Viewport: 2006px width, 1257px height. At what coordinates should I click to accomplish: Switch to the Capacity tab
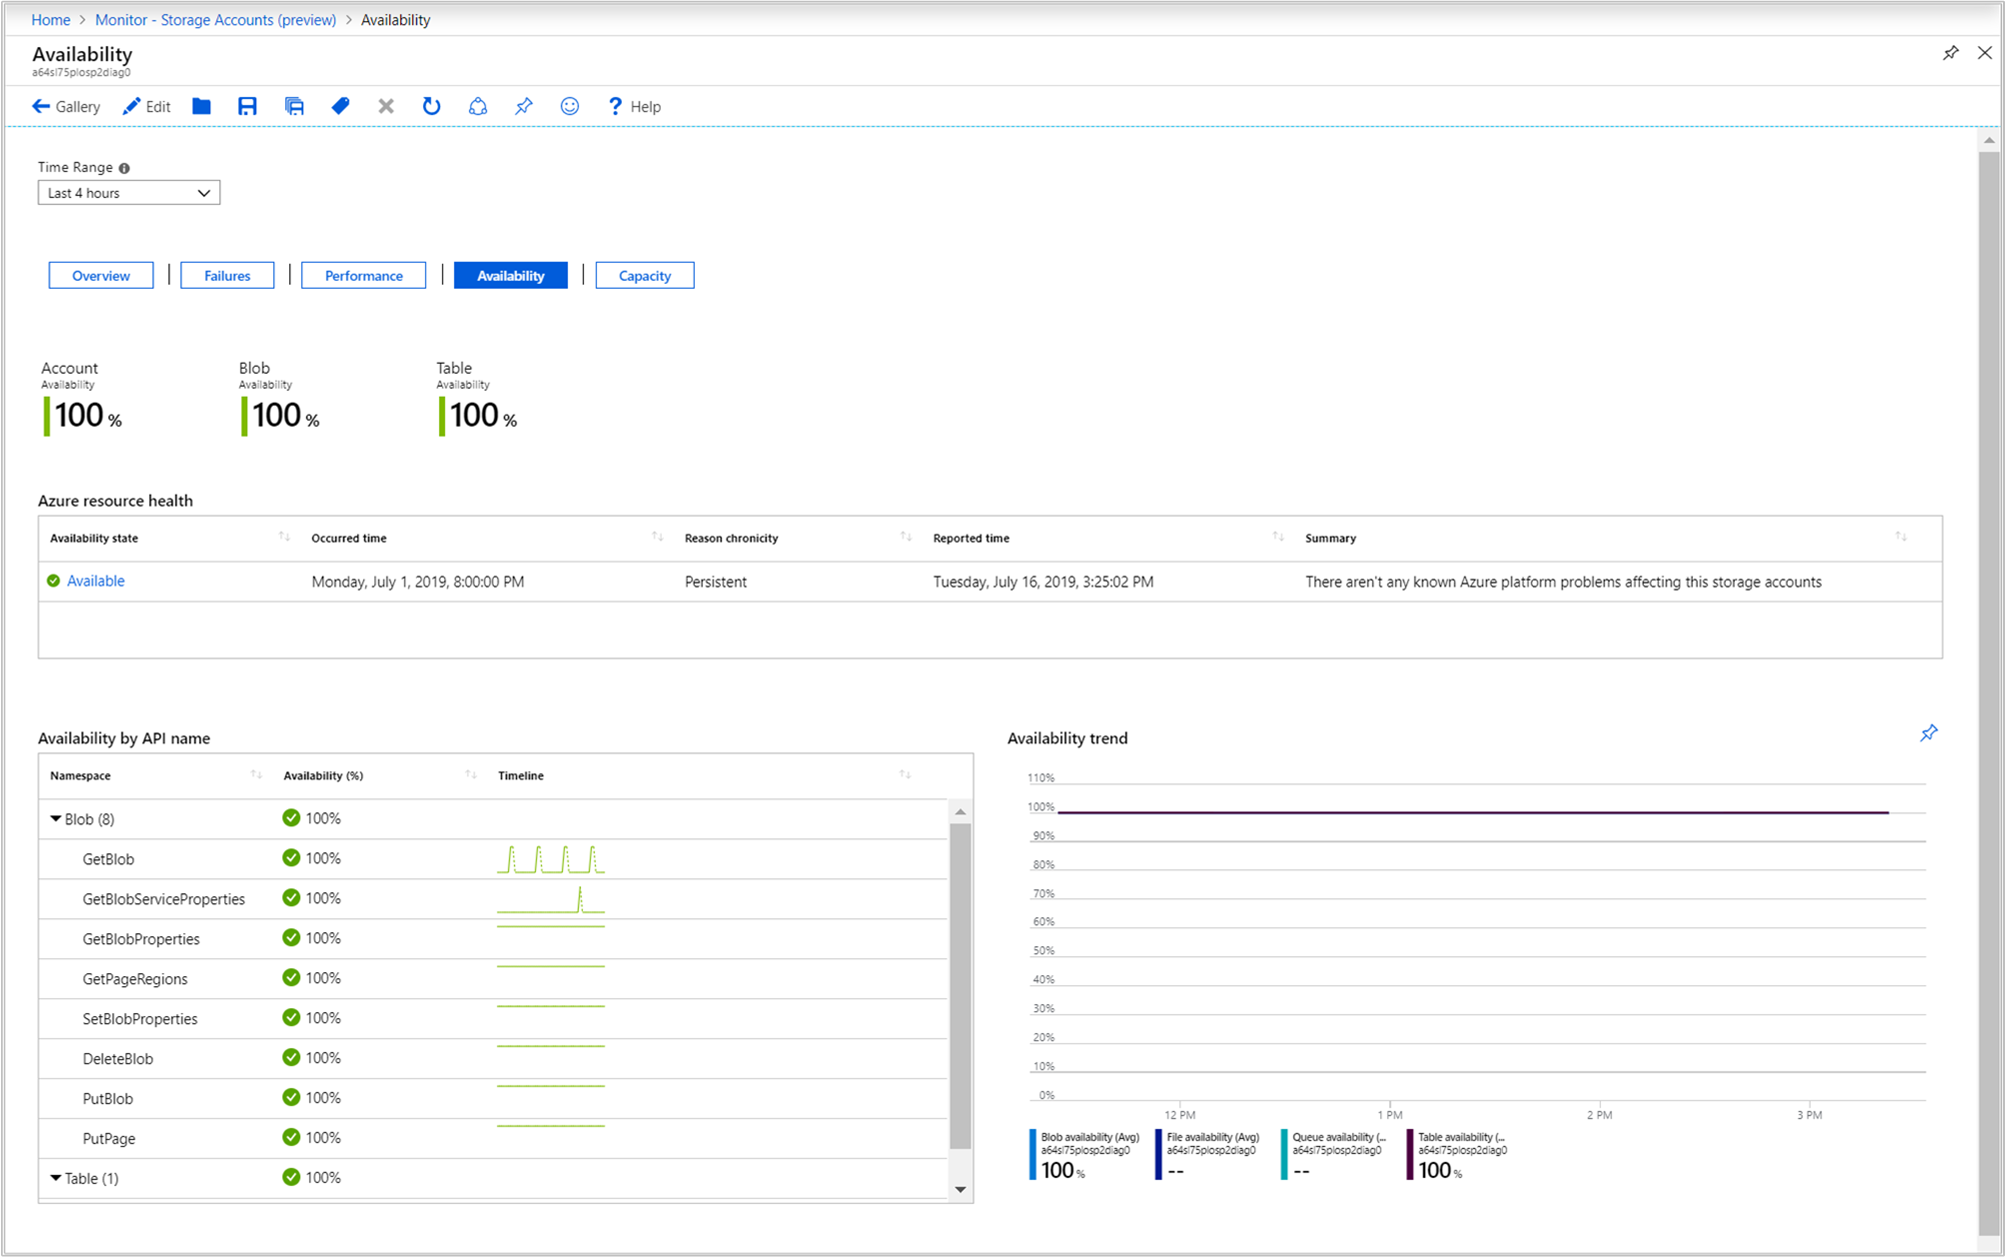(x=641, y=275)
